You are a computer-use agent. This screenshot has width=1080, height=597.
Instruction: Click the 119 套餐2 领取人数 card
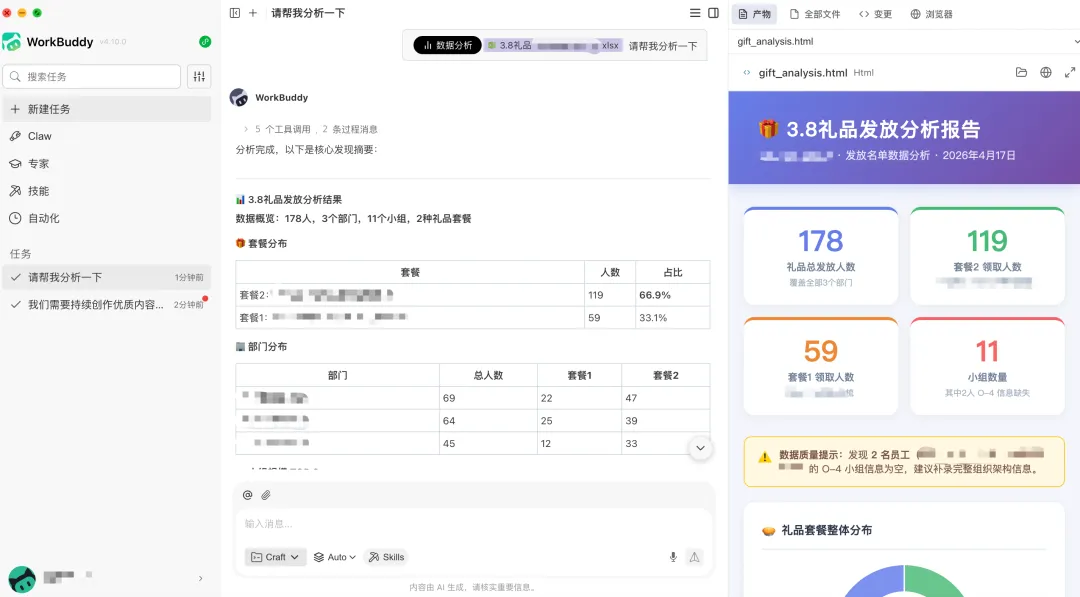[x=987, y=255]
